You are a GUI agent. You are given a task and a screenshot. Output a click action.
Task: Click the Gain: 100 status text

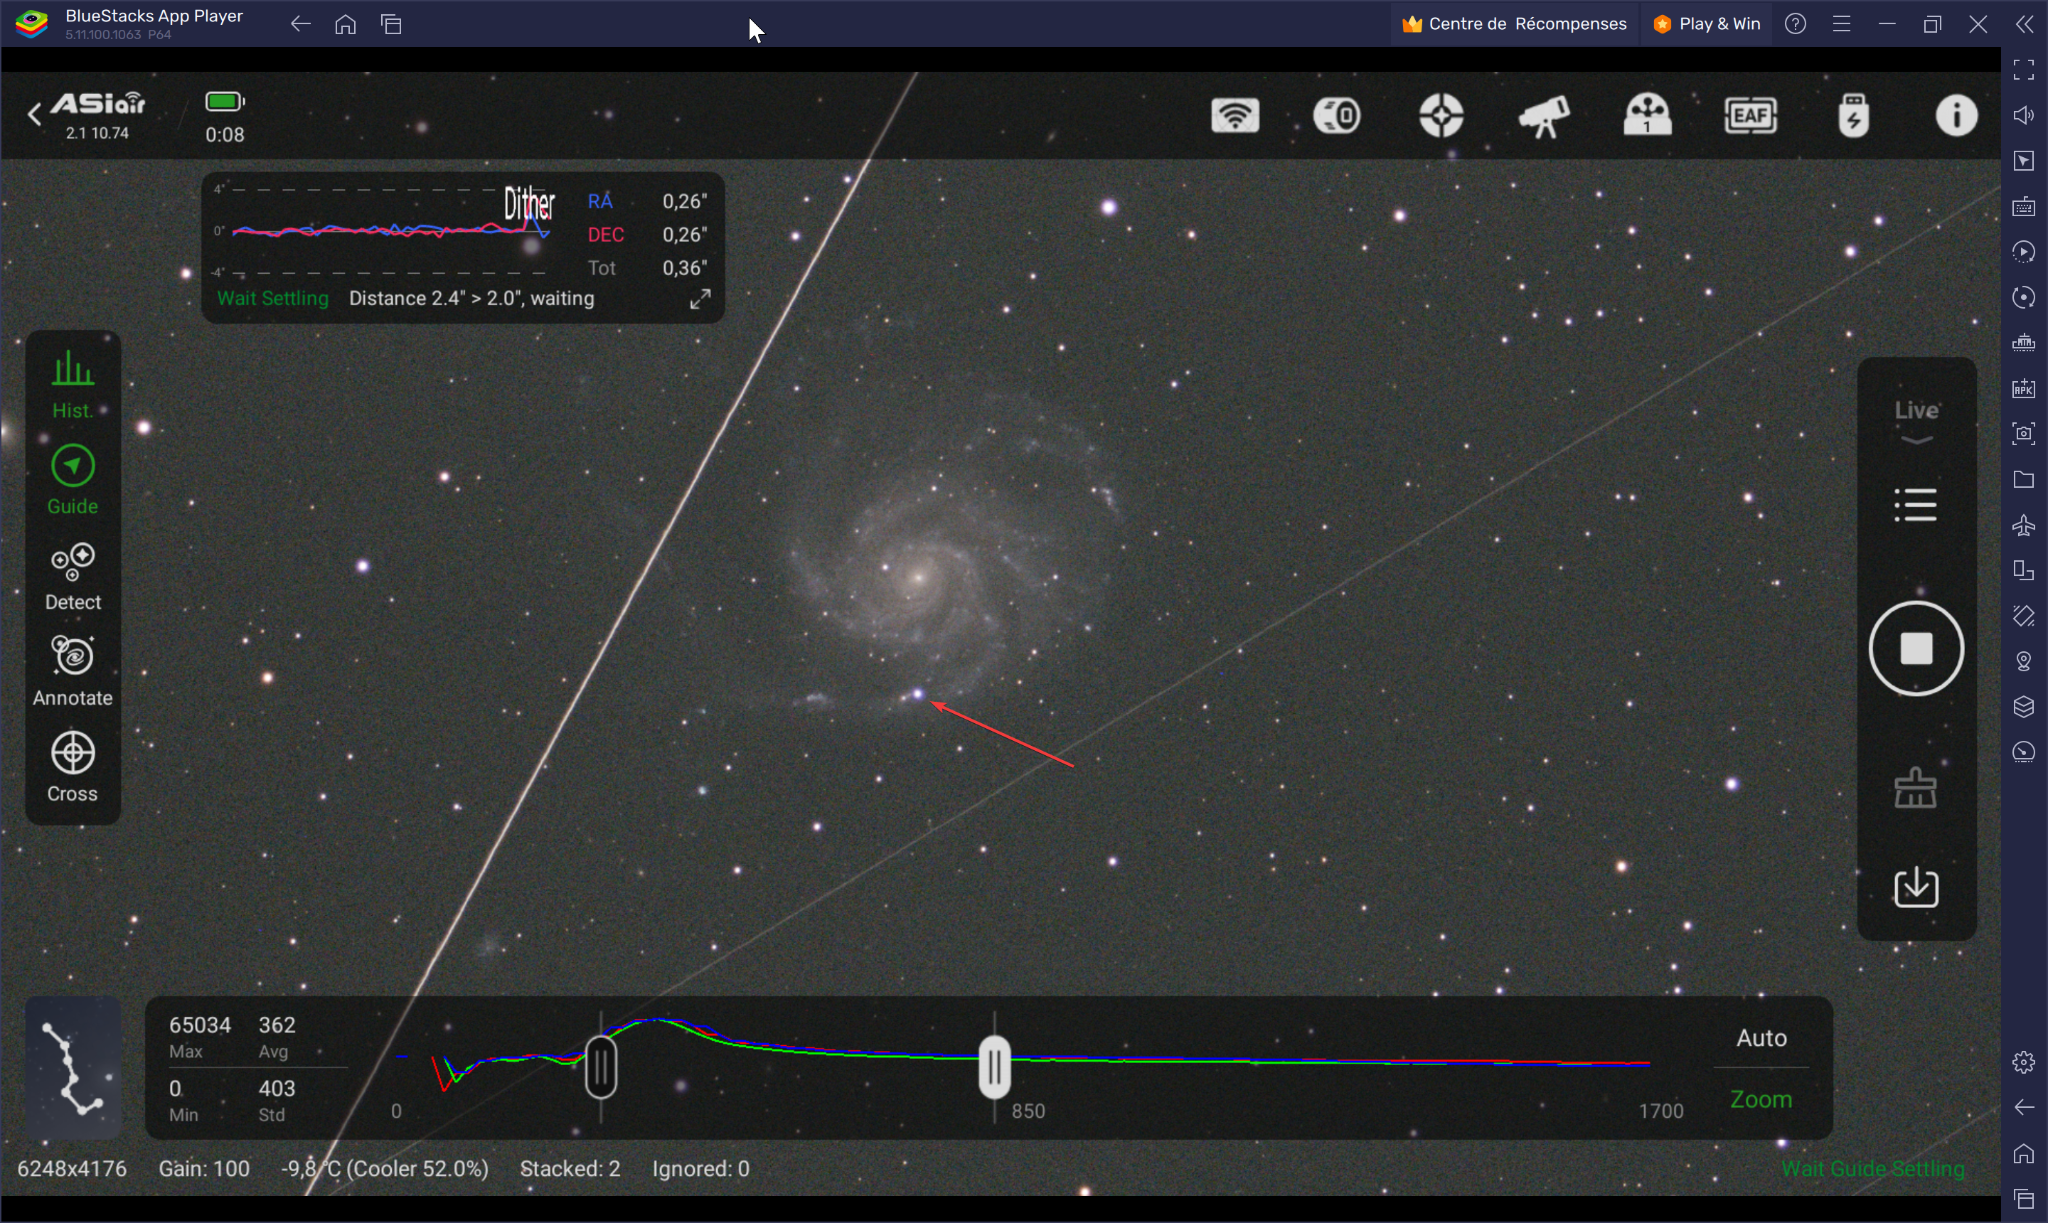pos(204,1168)
